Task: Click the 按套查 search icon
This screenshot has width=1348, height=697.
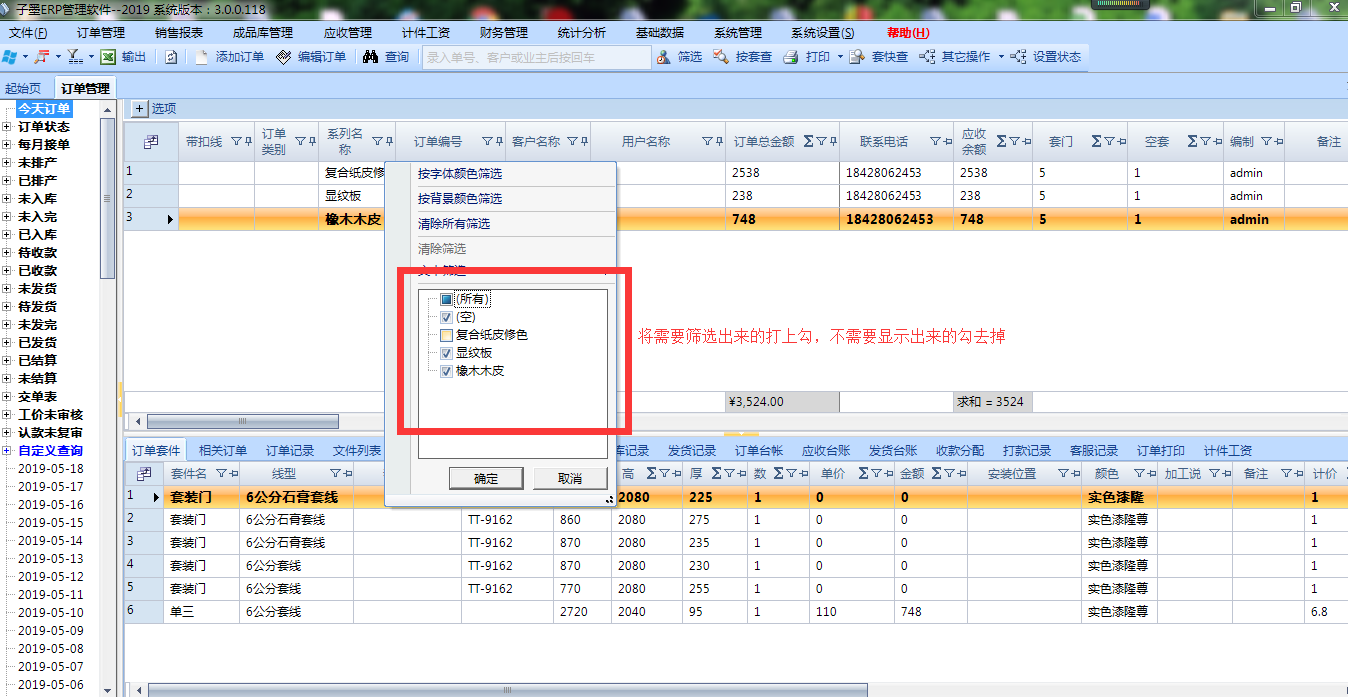Action: (721, 57)
